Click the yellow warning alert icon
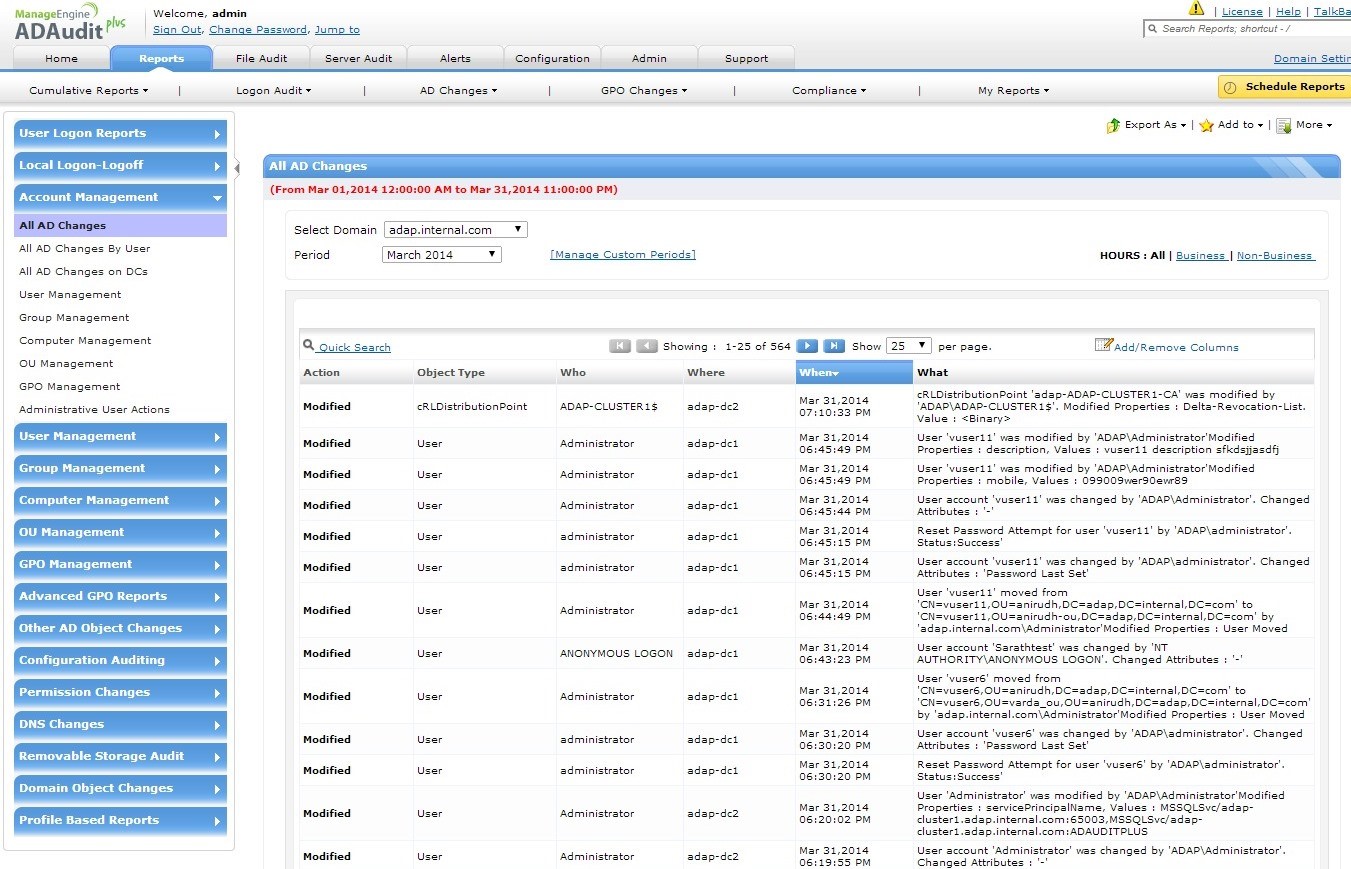This screenshot has height=869, width=1351. click(1196, 9)
